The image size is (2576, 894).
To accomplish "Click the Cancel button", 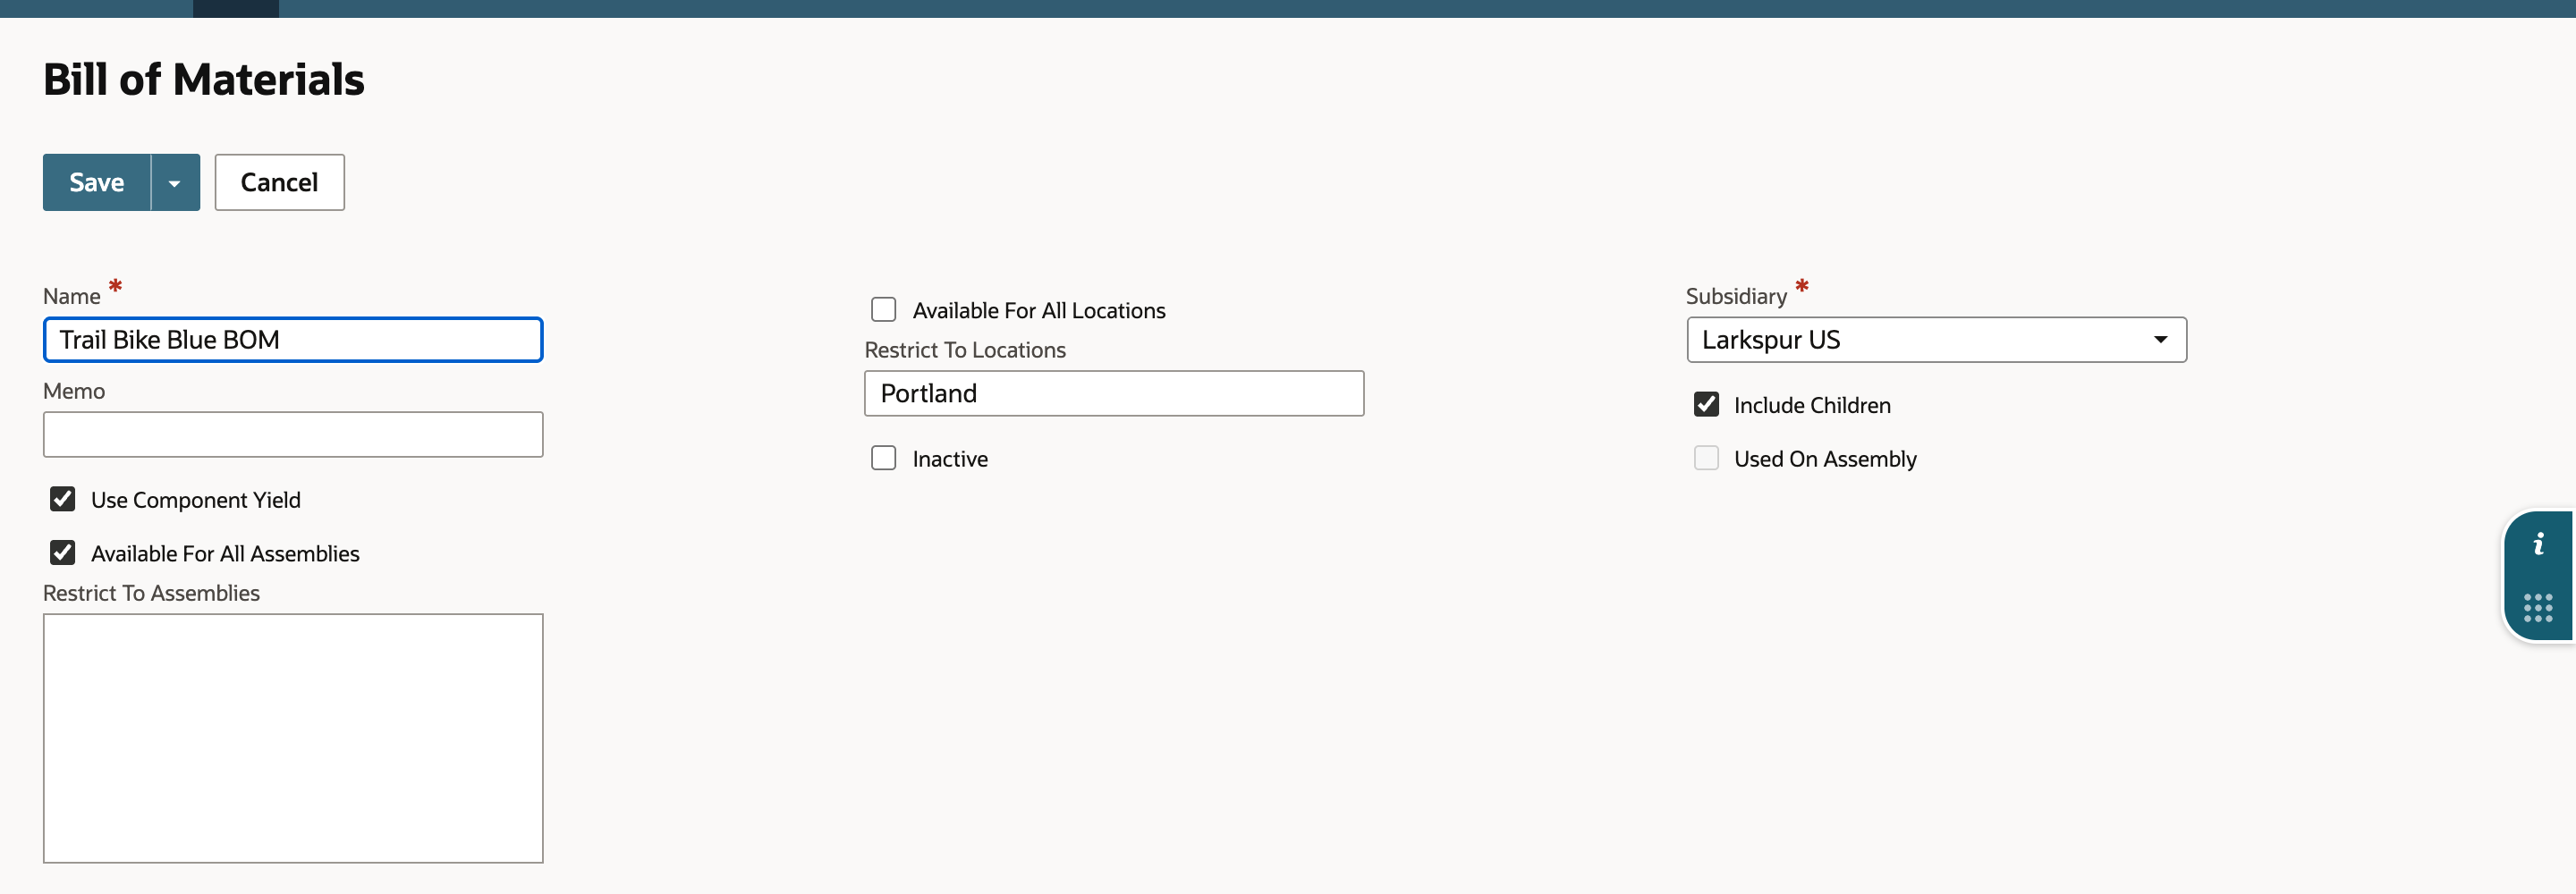I will (279, 182).
